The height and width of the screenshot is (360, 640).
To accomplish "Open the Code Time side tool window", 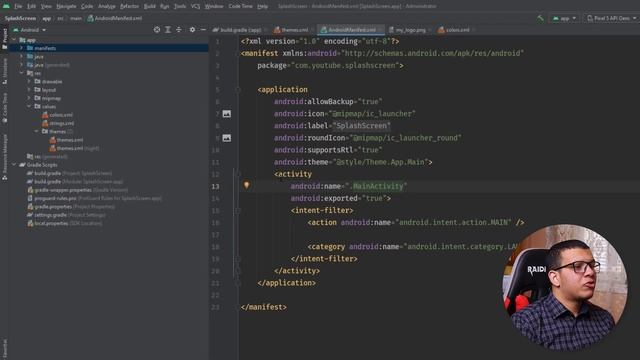I will coord(4,108).
